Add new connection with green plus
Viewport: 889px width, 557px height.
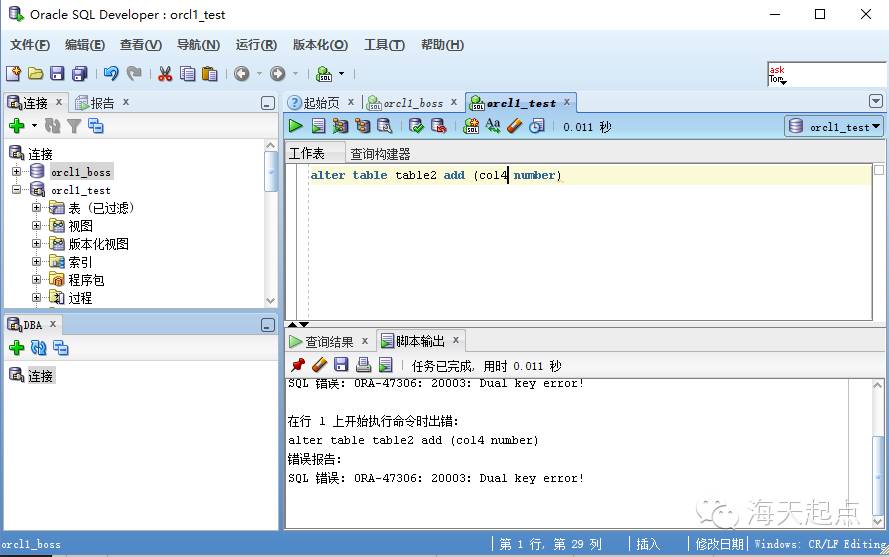pos(17,125)
